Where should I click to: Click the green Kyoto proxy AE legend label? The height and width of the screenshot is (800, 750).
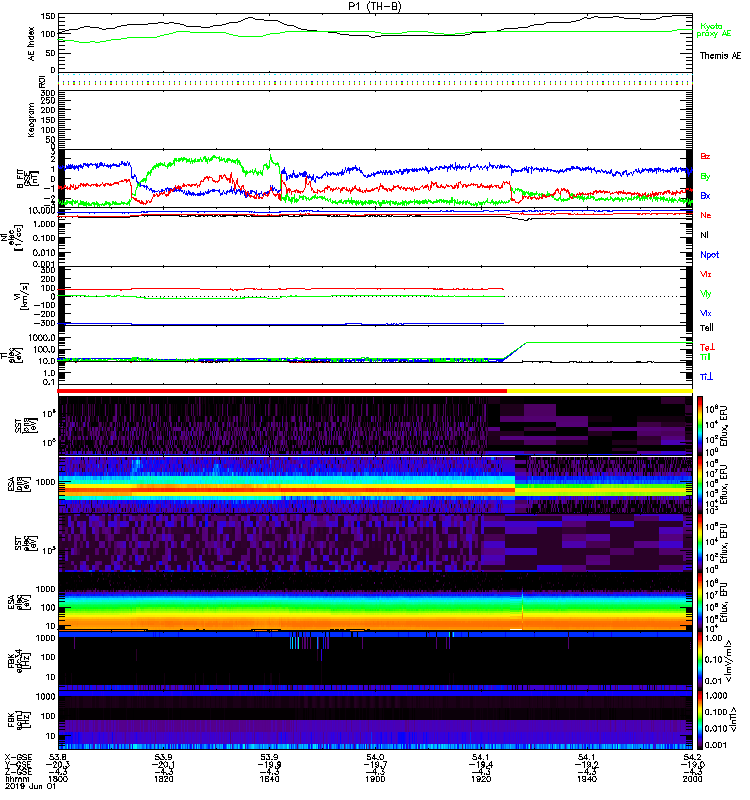pyautogui.click(x=714, y=30)
